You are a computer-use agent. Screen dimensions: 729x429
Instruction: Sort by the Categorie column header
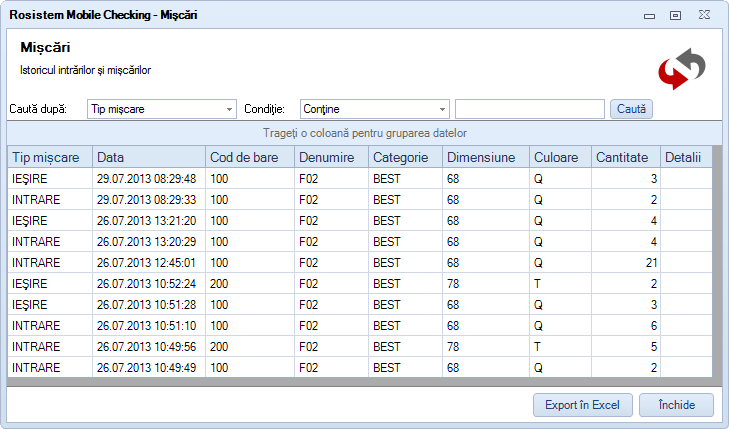tap(404, 157)
